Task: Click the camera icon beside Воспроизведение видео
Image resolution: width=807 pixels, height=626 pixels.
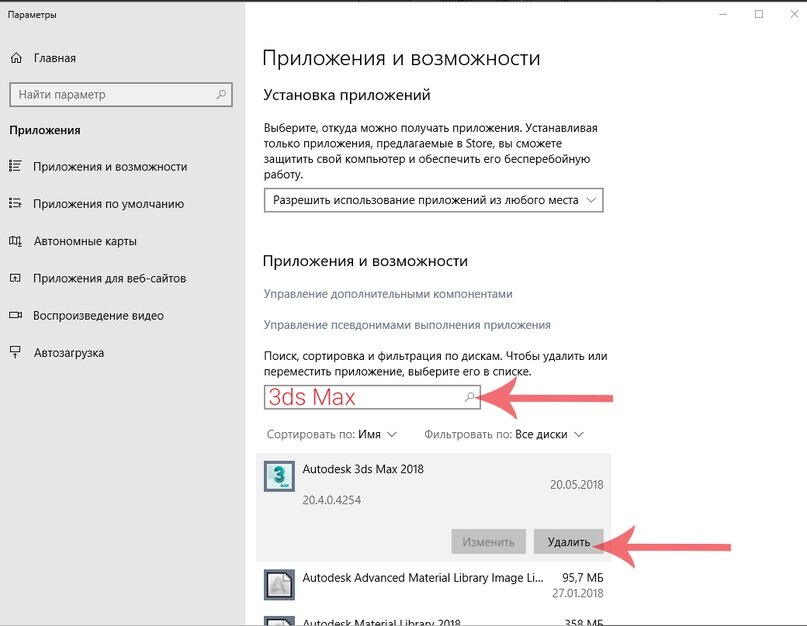Action: (15, 315)
